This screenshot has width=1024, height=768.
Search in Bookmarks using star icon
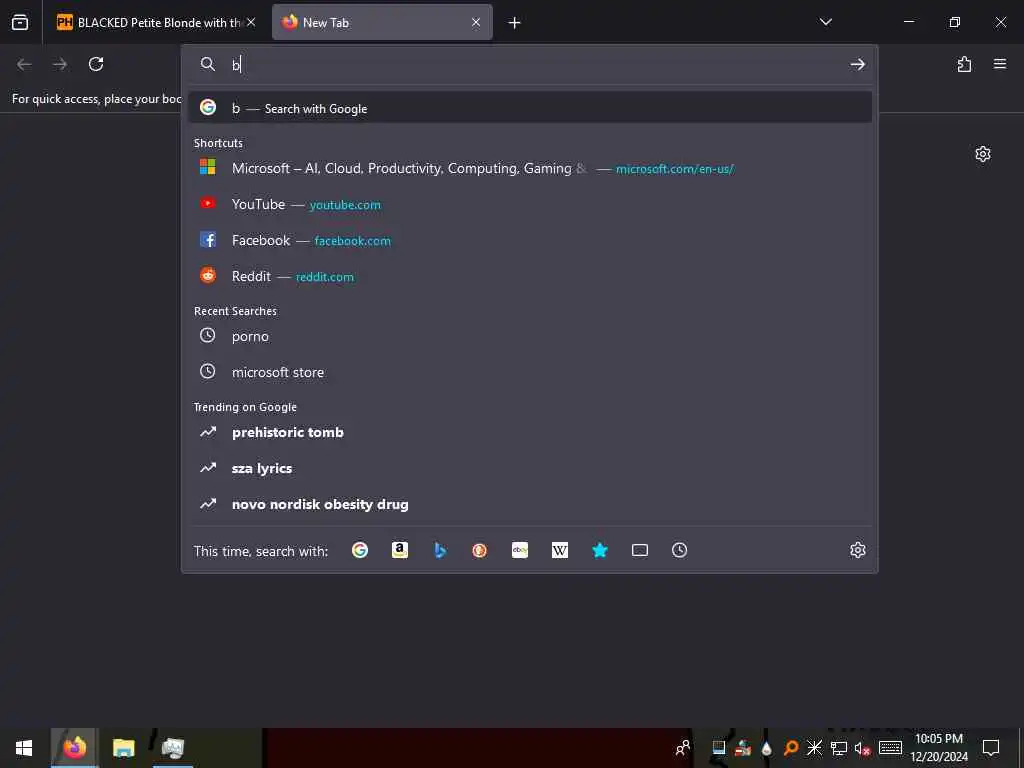(x=600, y=551)
